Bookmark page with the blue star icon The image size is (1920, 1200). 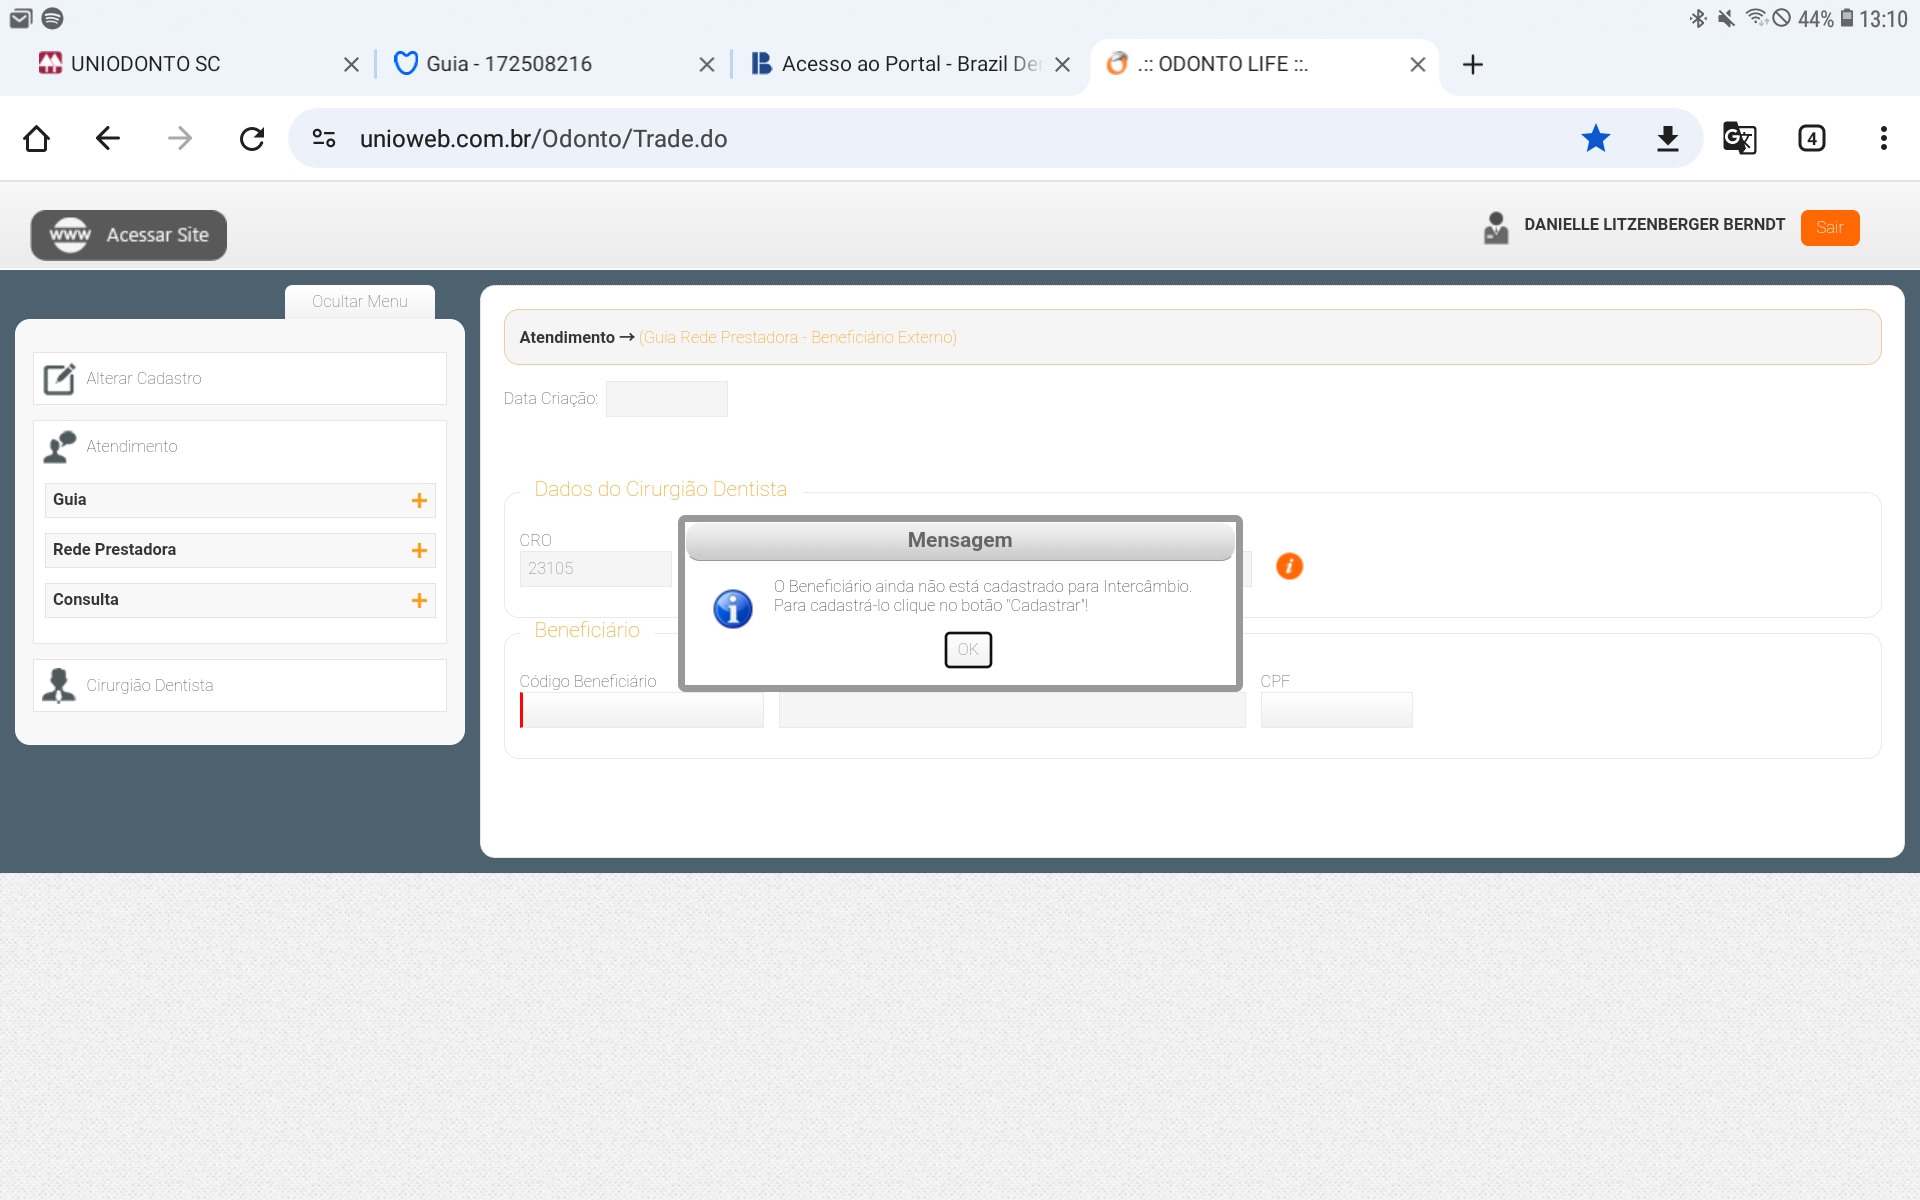(x=1595, y=138)
